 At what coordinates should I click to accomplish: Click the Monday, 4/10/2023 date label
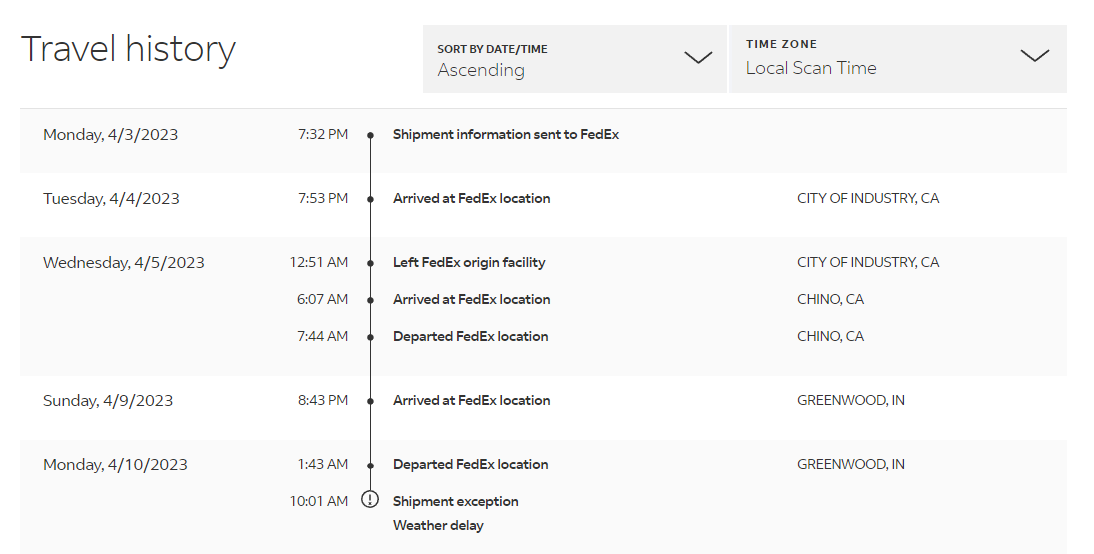pyautogui.click(x=115, y=464)
